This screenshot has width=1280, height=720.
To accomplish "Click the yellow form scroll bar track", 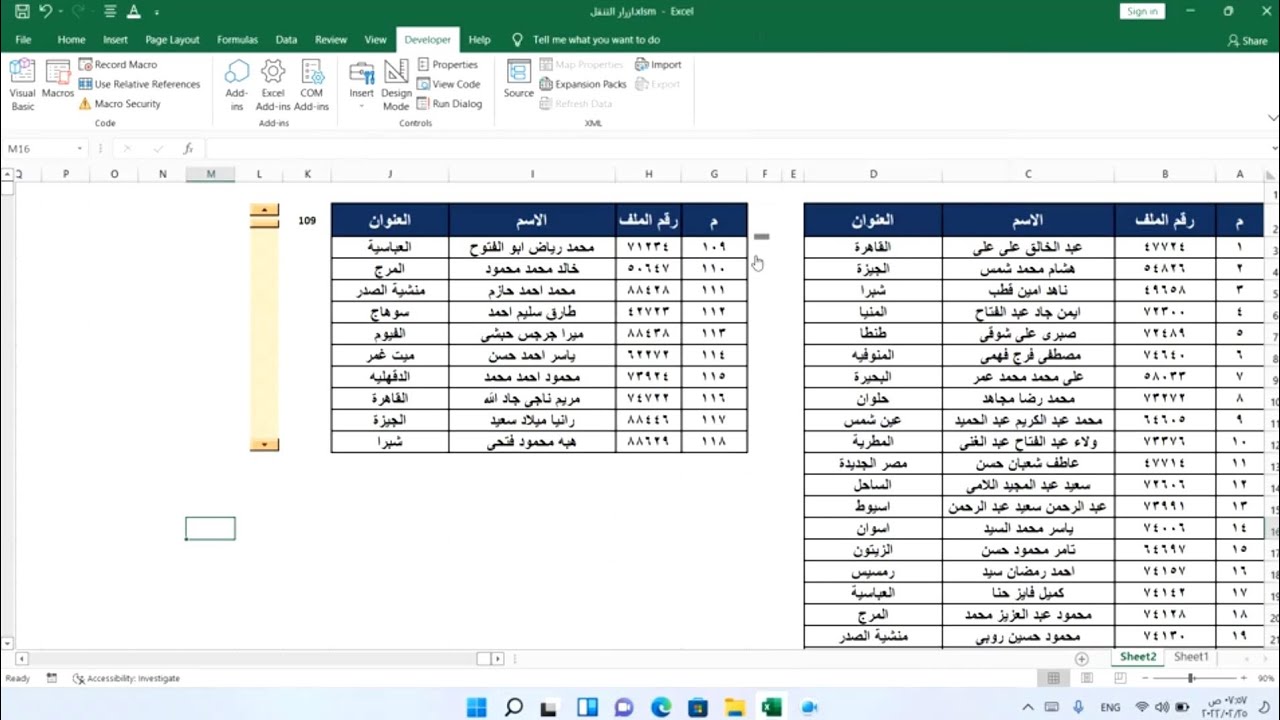I will [264, 333].
